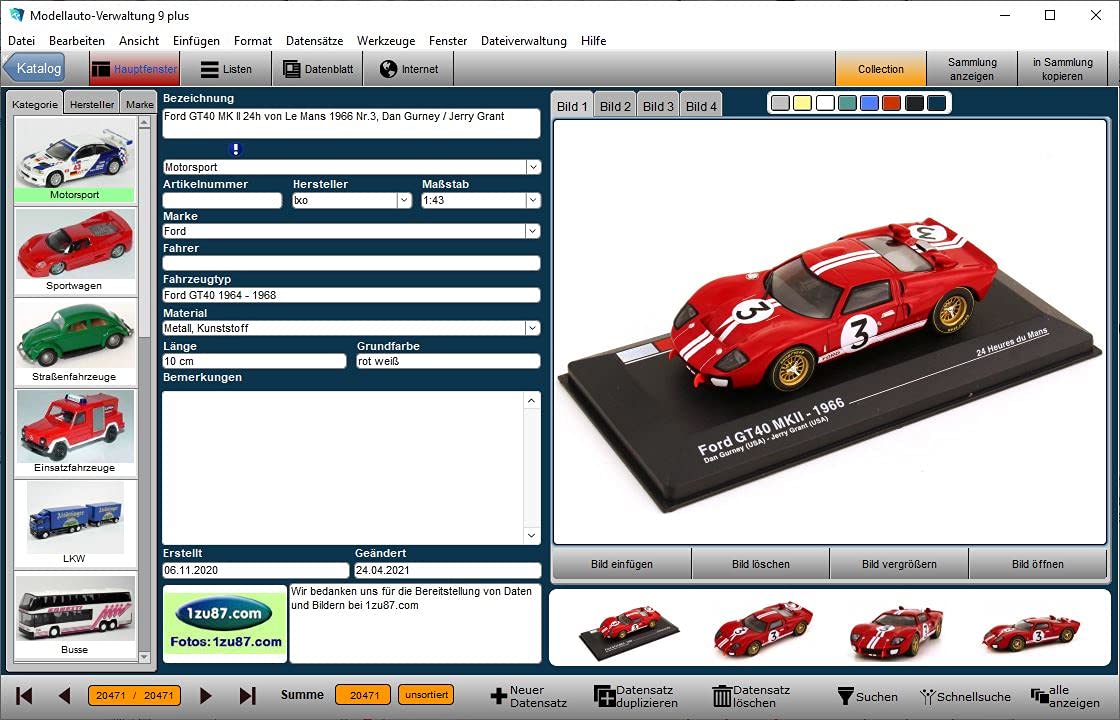Select the teal background color swatch
Image resolution: width=1120 pixels, height=720 pixels.
pyautogui.click(x=847, y=104)
